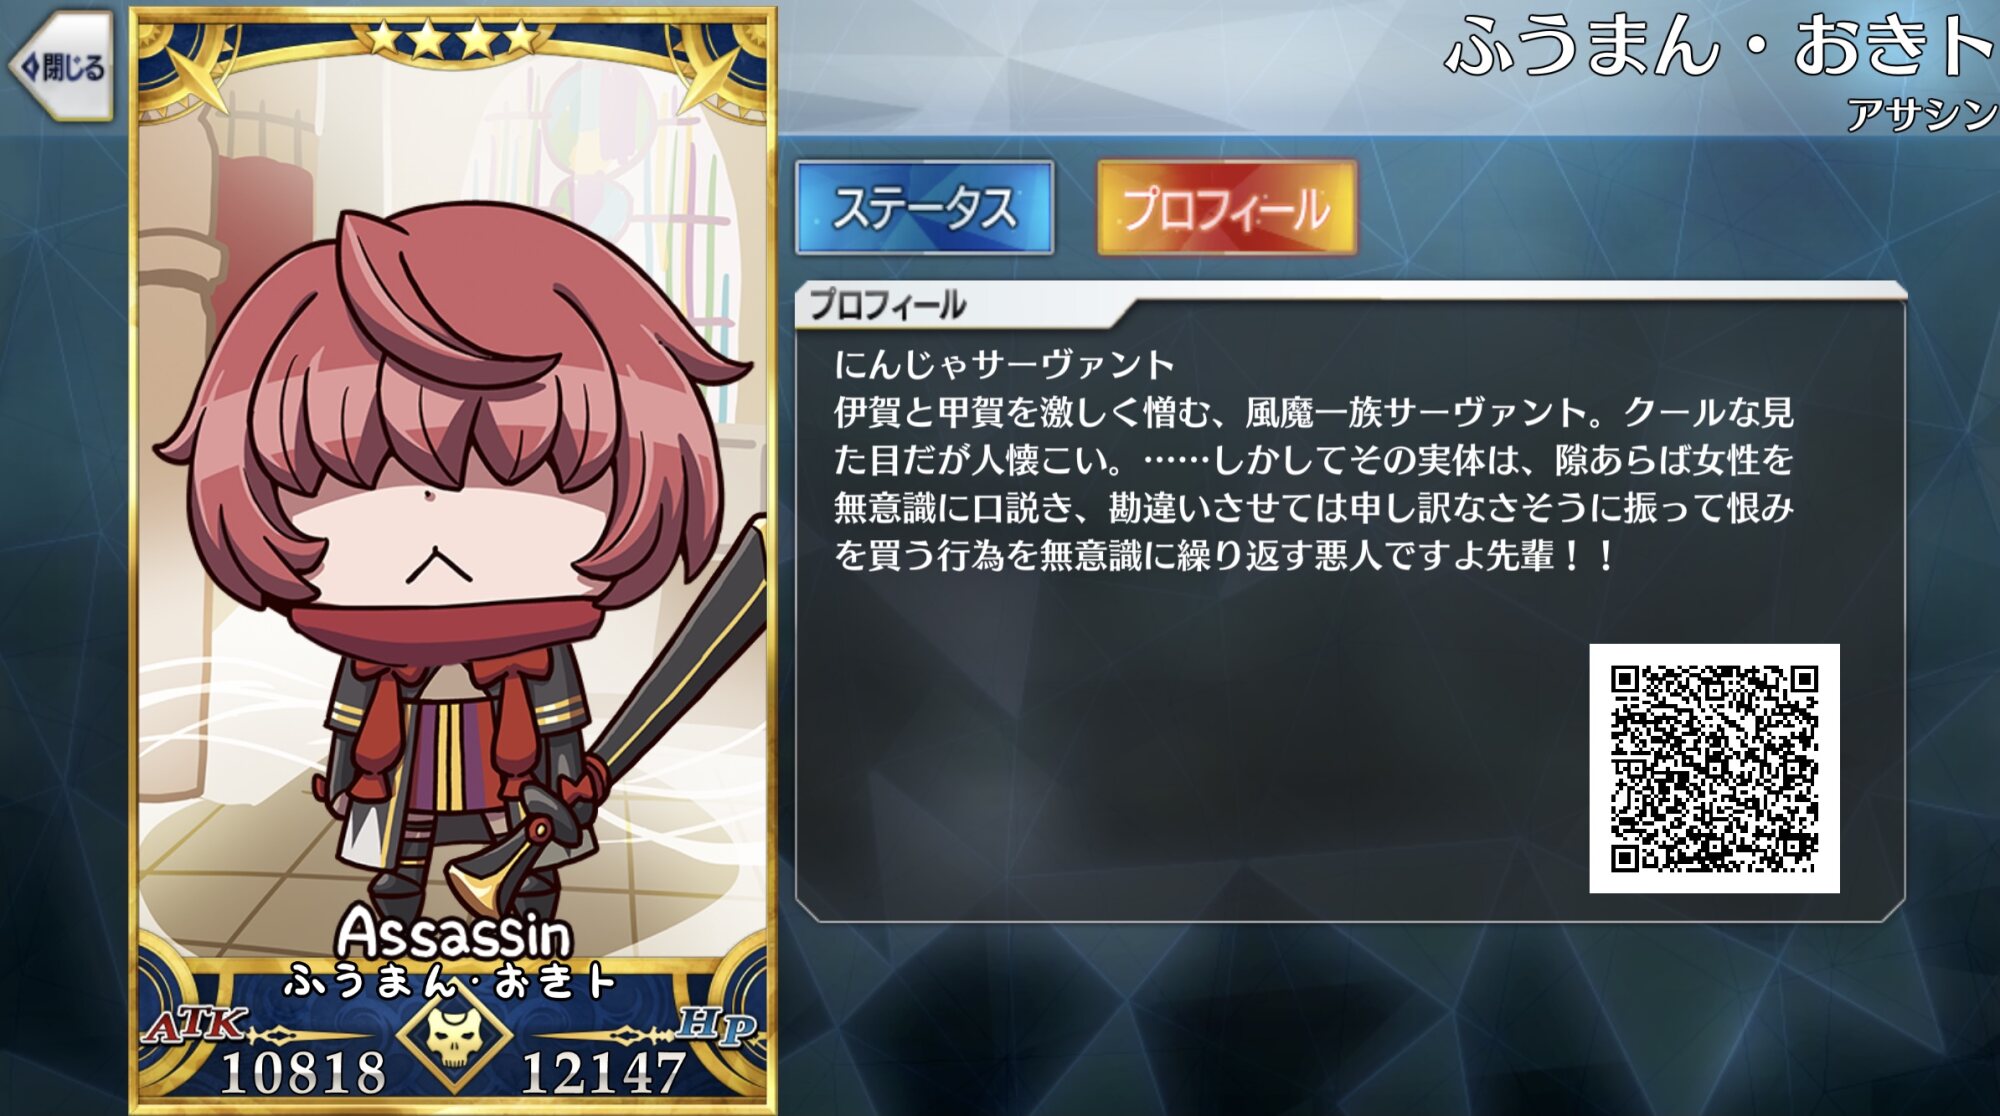Switch to the ステータス tab
Image resolution: width=2000 pixels, height=1116 pixels.
click(925, 207)
